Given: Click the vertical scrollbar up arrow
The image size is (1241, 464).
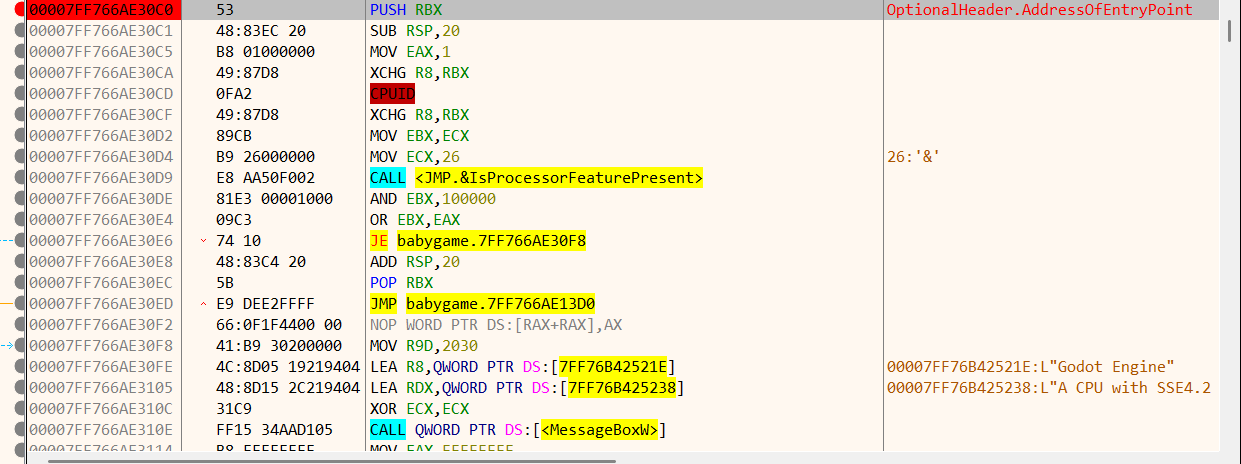Looking at the screenshot, I should pyautogui.click(x=1230, y=7).
